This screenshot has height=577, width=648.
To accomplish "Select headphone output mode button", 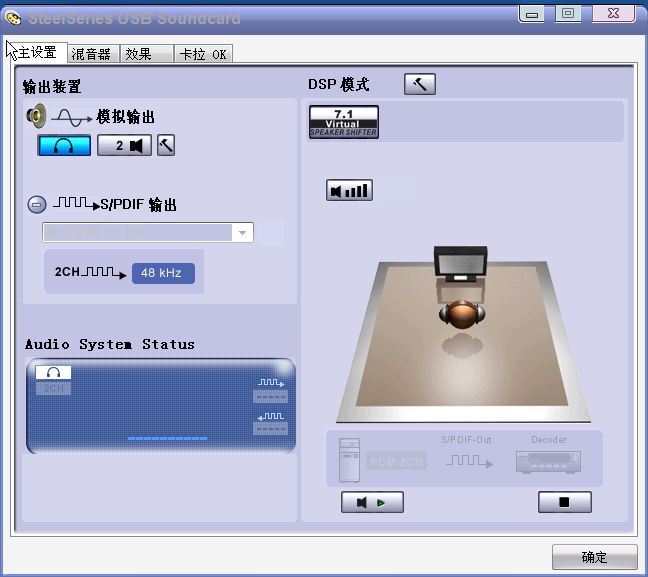I will pyautogui.click(x=65, y=146).
